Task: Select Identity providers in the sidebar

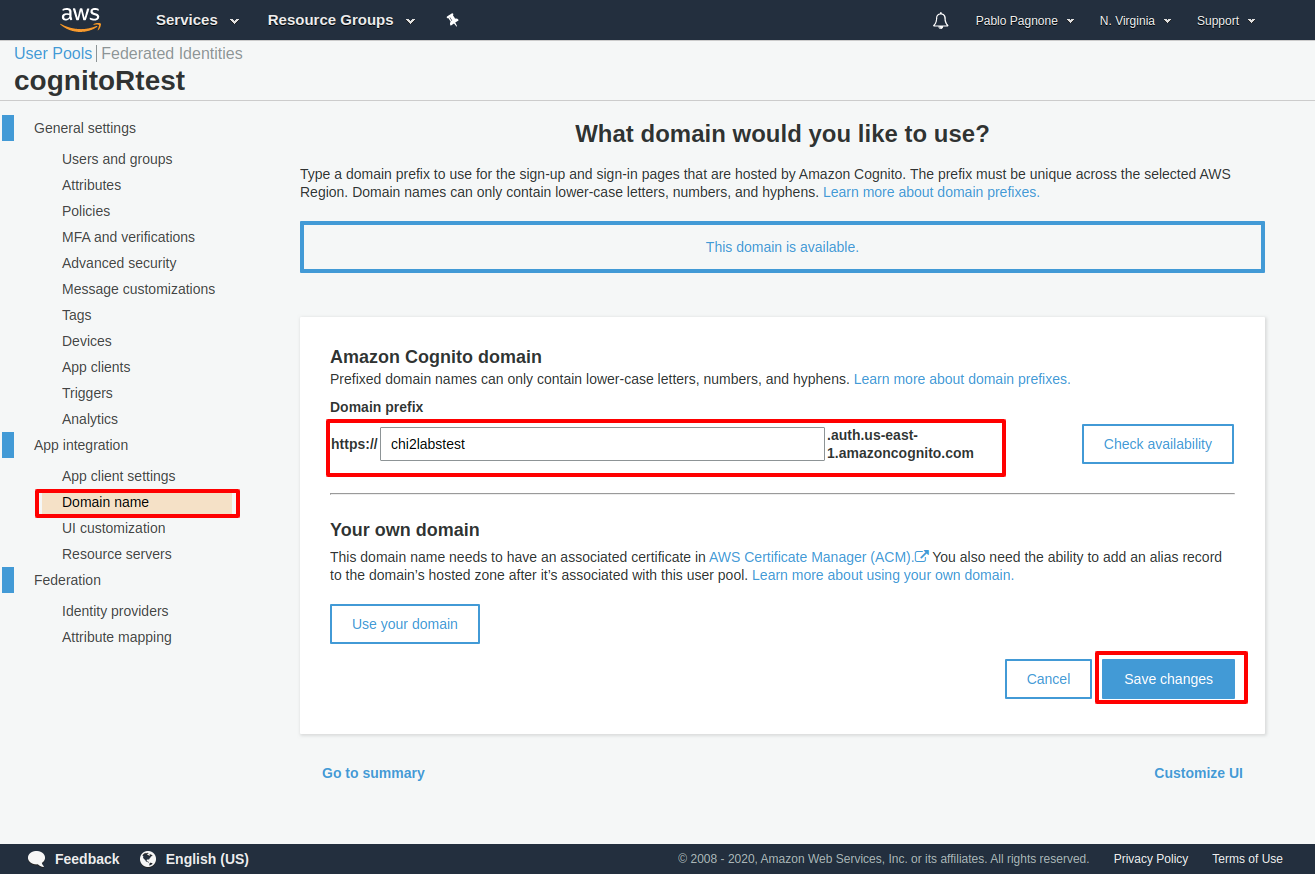Action: (115, 611)
